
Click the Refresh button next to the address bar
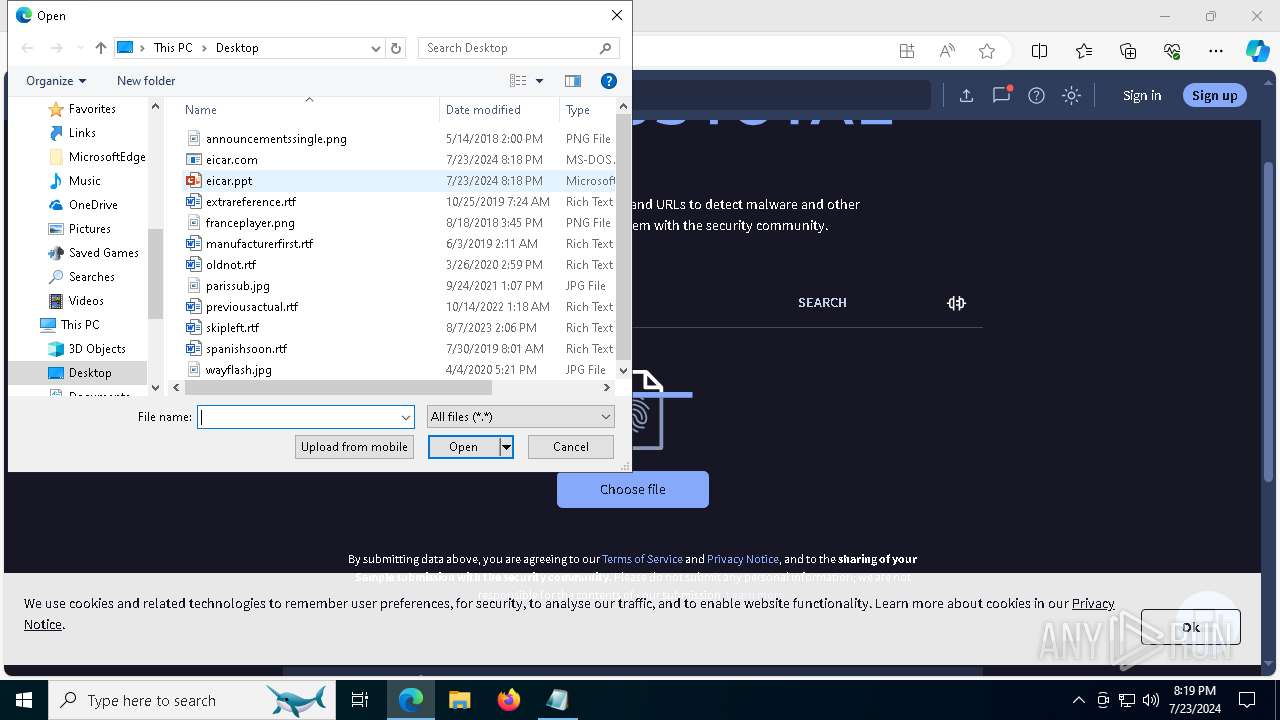pyautogui.click(x=396, y=48)
